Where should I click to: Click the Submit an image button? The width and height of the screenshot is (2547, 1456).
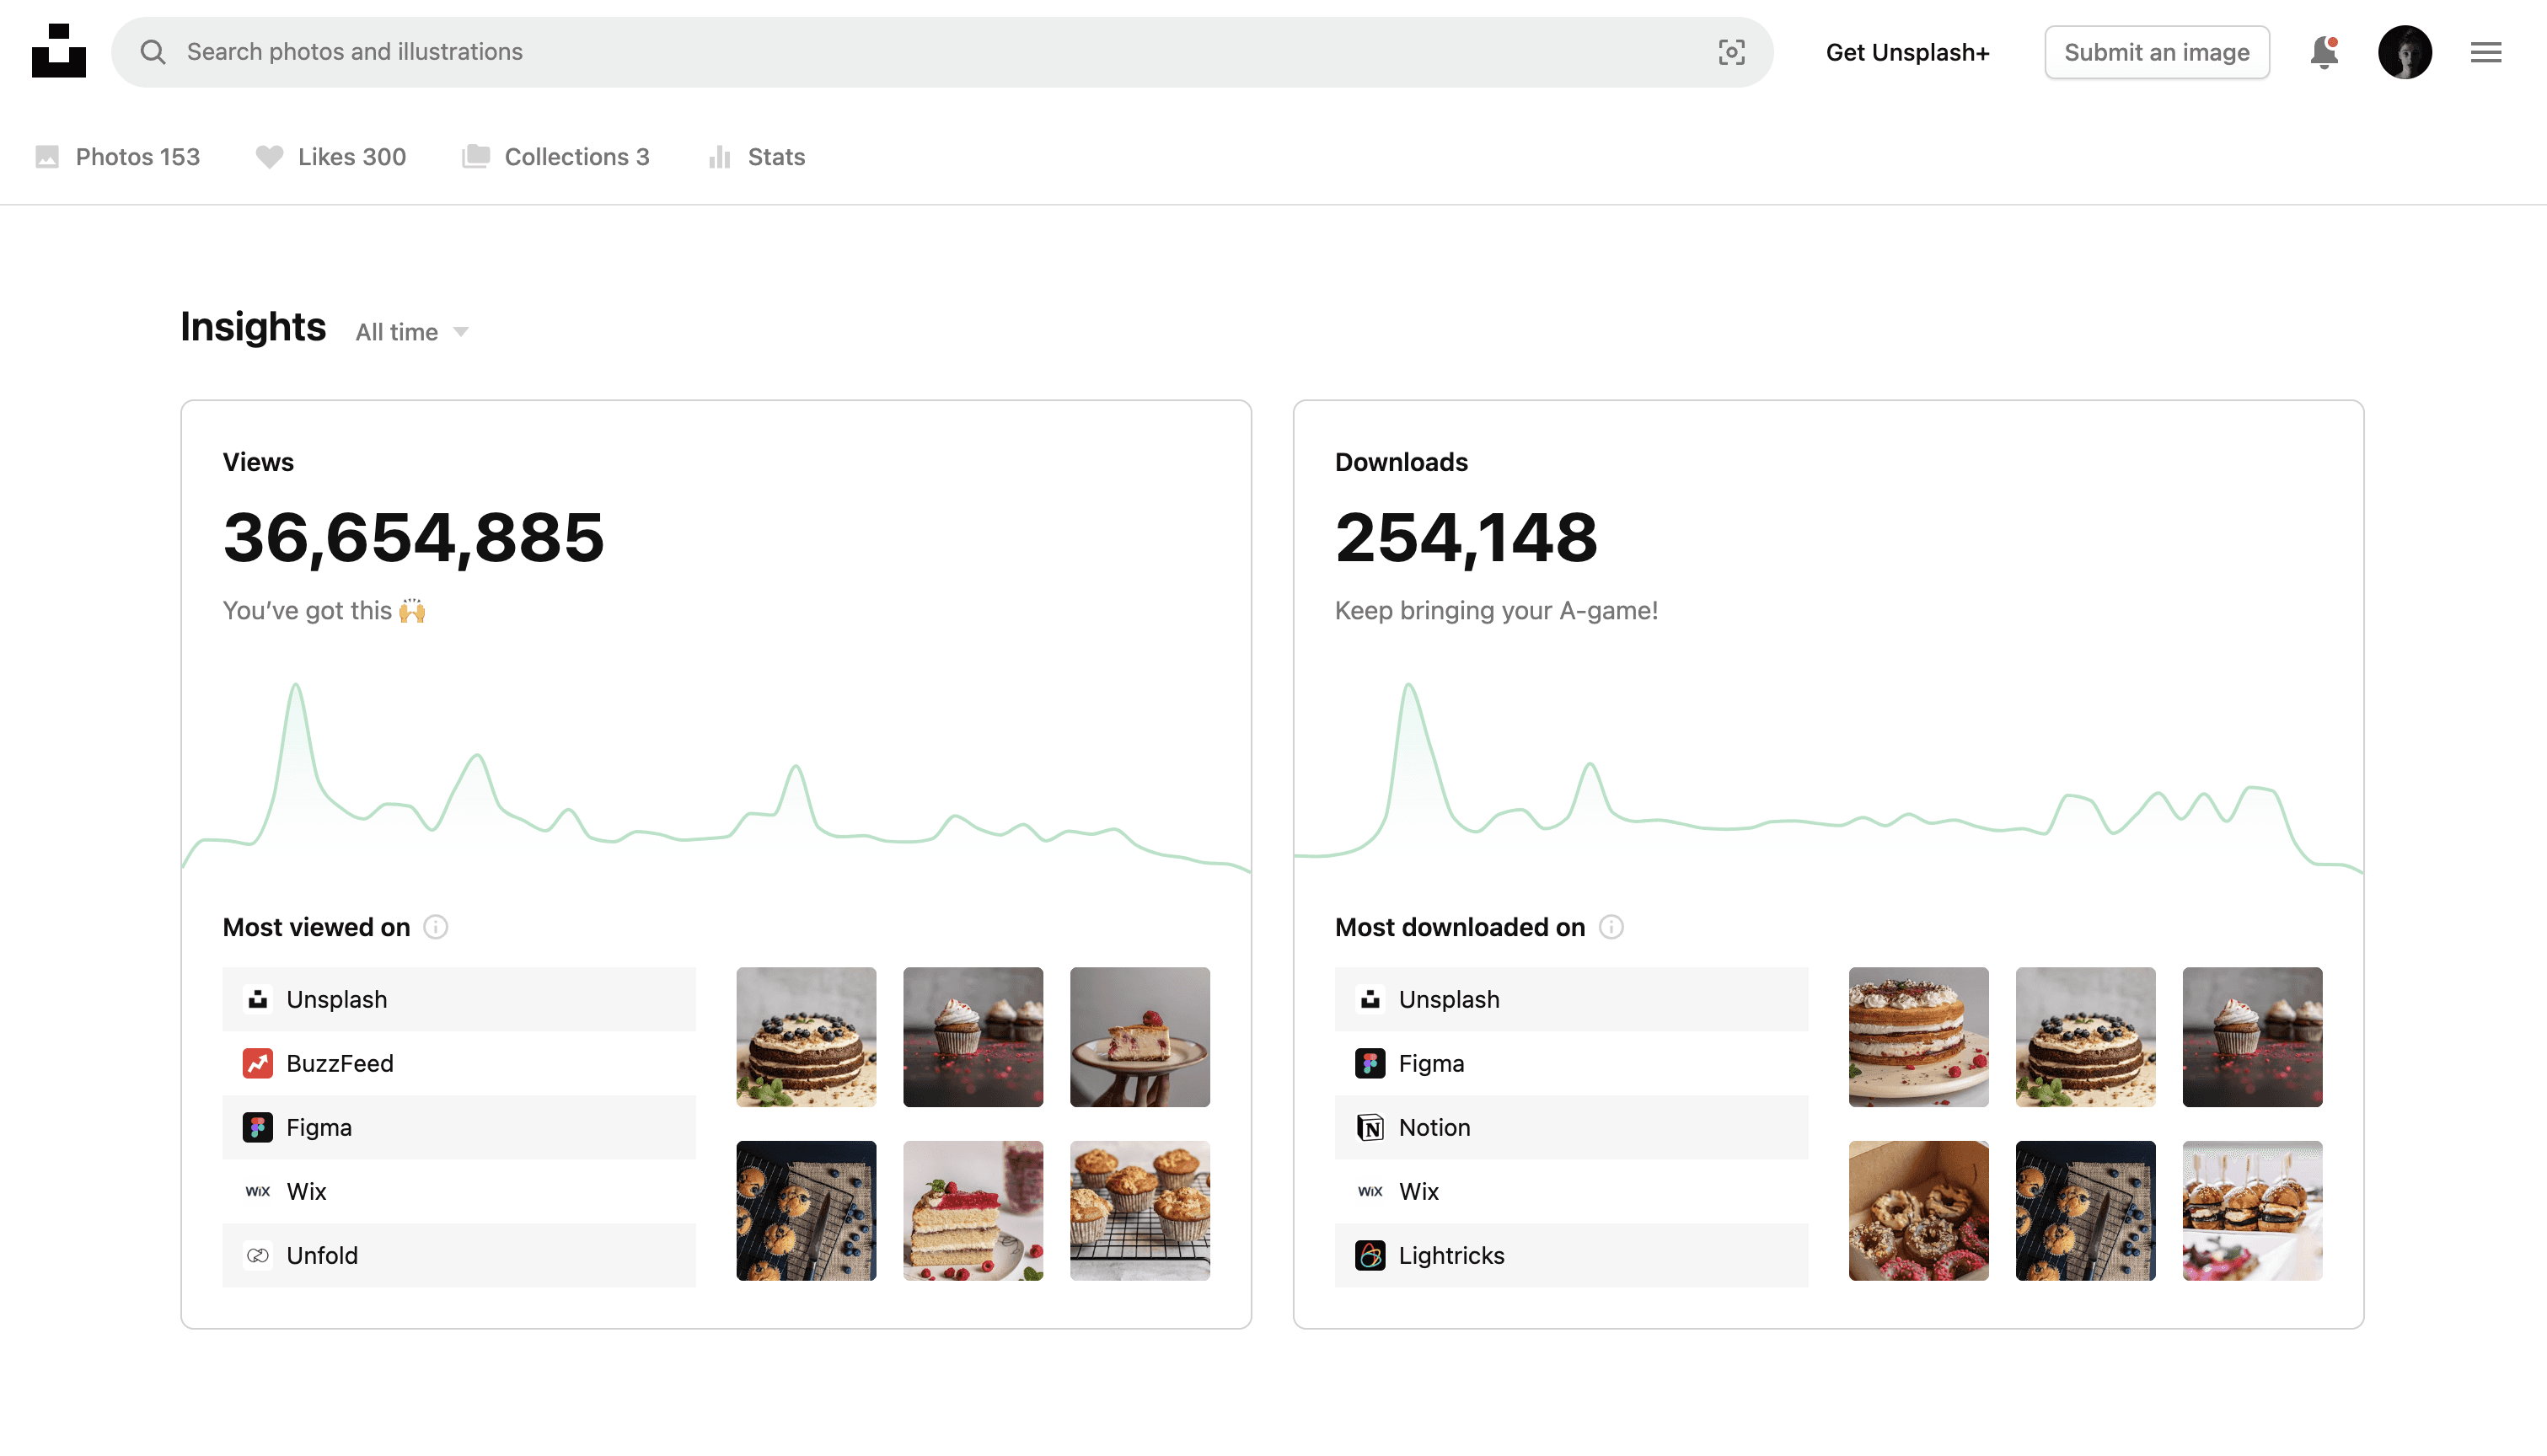pyautogui.click(x=2156, y=52)
